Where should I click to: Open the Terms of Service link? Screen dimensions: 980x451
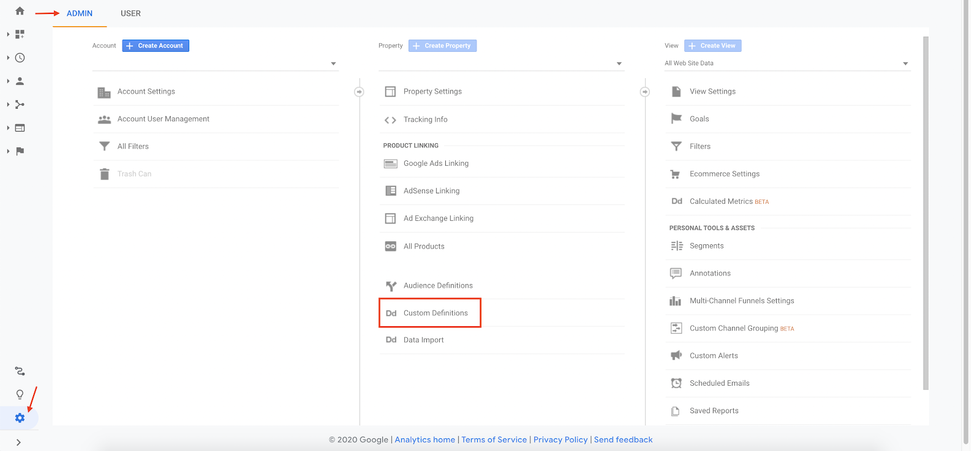point(494,439)
